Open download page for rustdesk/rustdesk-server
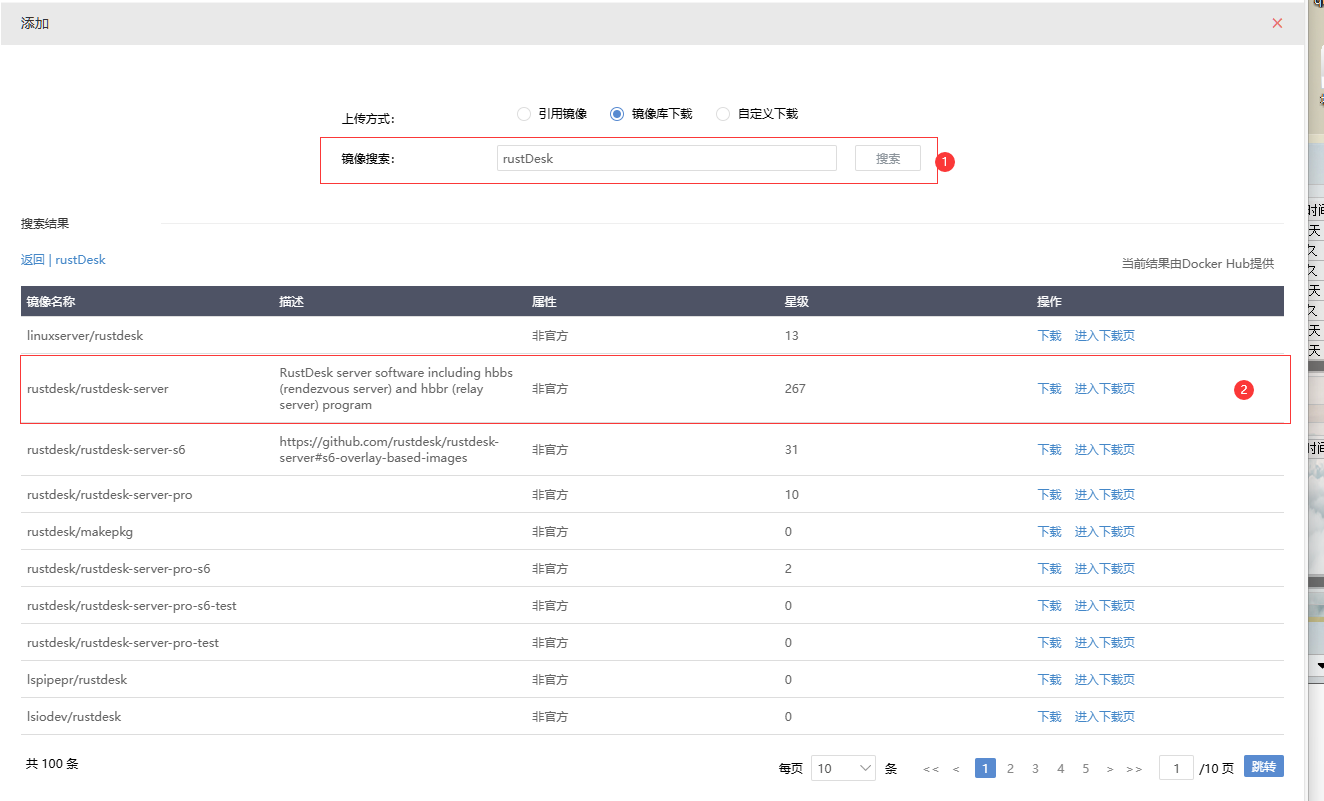This screenshot has height=801, width=1324. [x=1104, y=389]
